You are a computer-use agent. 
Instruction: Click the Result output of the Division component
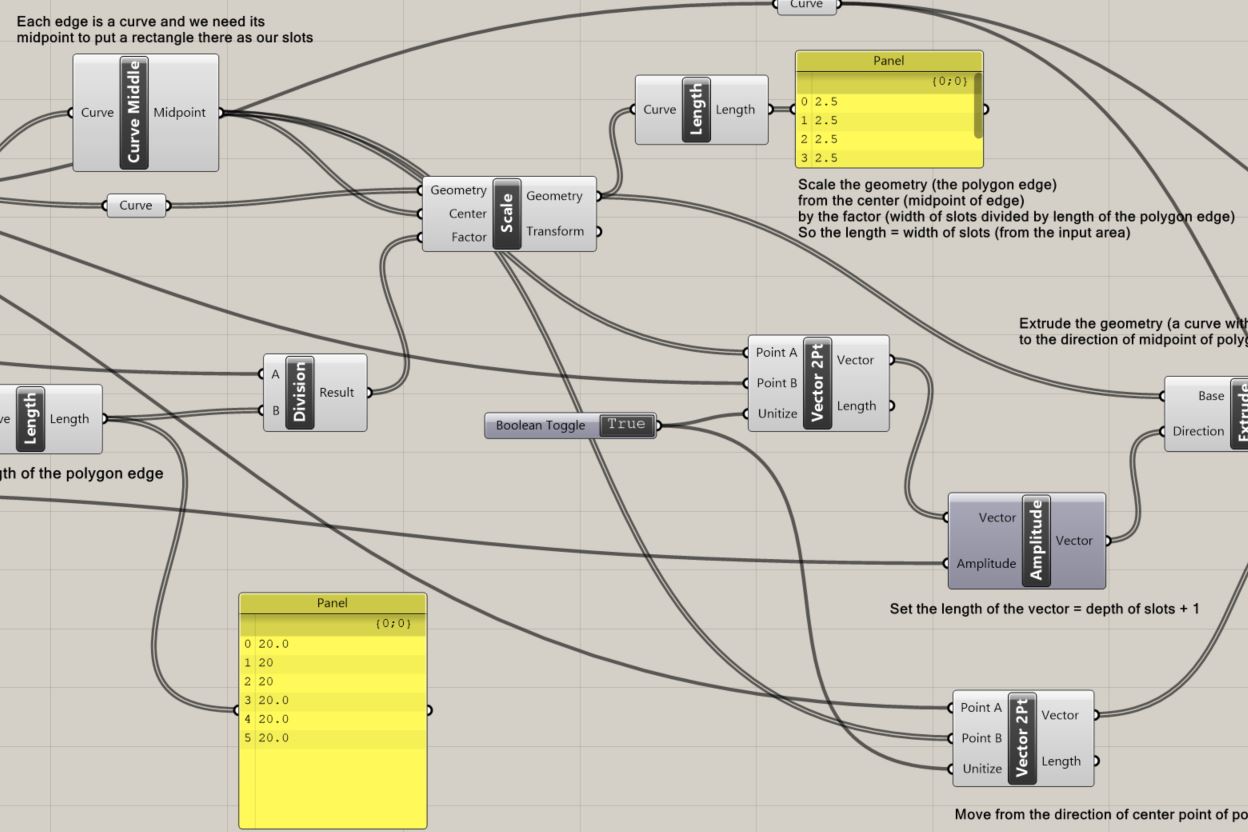(x=337, y=393)
